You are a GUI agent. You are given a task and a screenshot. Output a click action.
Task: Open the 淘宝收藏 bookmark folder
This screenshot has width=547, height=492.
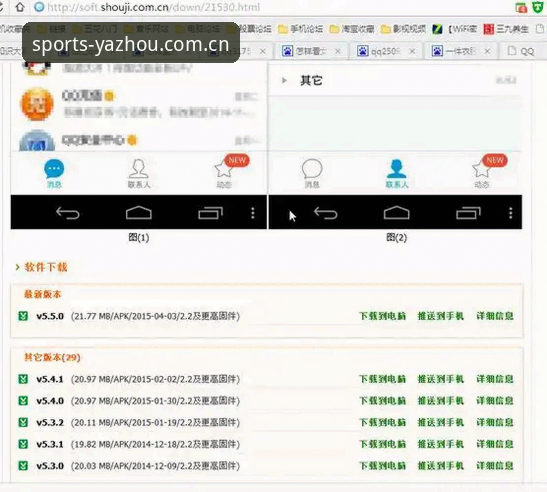(352, 29)
